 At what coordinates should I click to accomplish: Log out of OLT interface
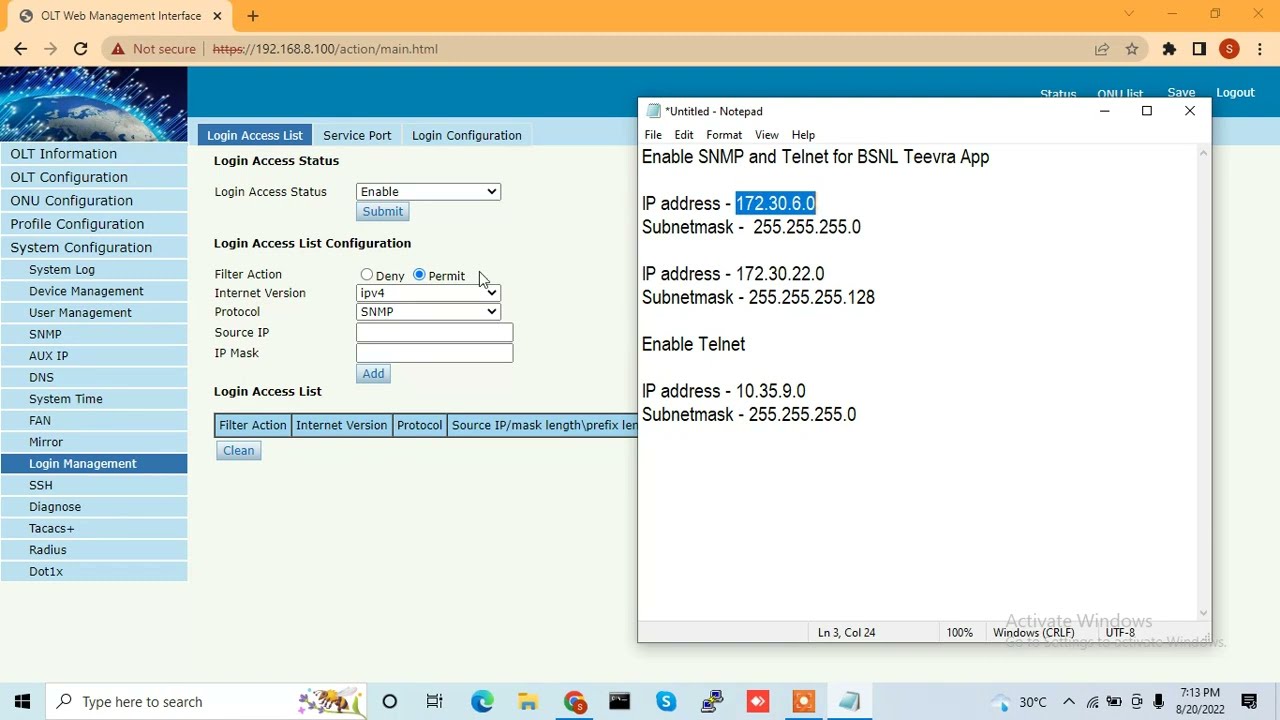pos(1235,92)
